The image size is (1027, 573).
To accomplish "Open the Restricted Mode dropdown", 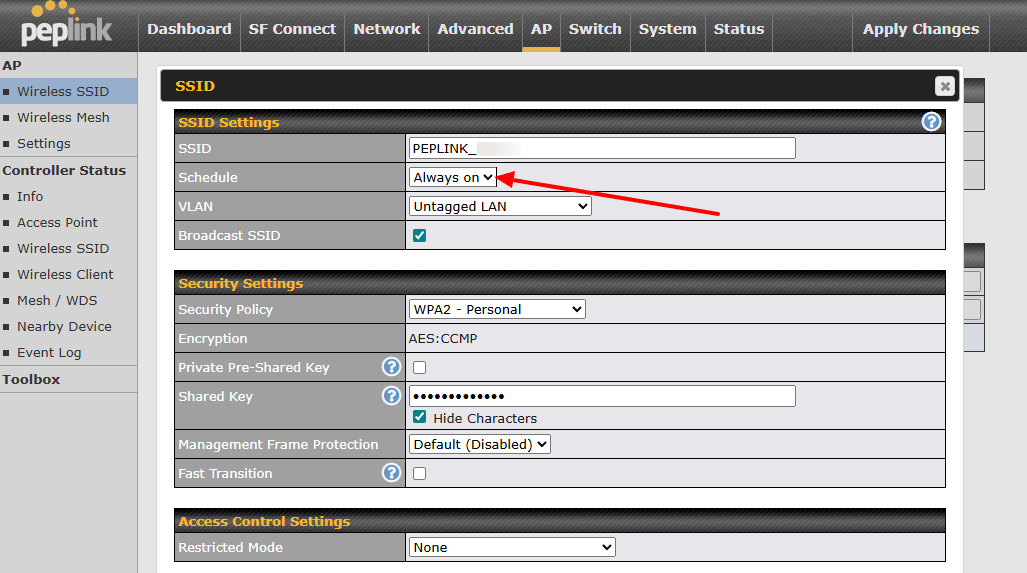I will [512, 547].
